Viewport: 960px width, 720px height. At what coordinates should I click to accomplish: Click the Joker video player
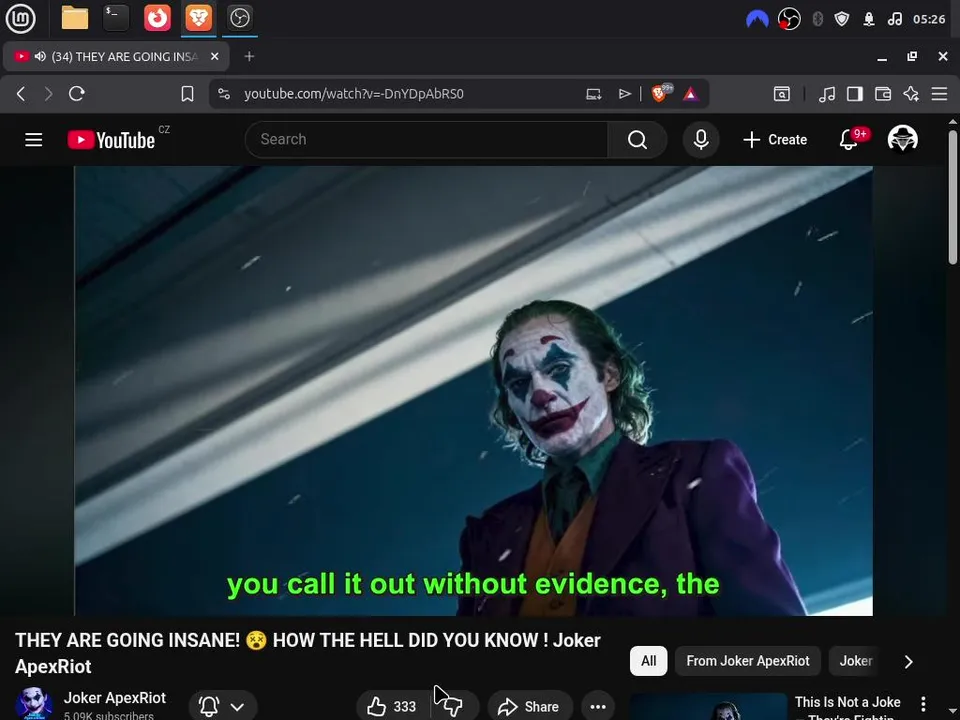point(473,391)
